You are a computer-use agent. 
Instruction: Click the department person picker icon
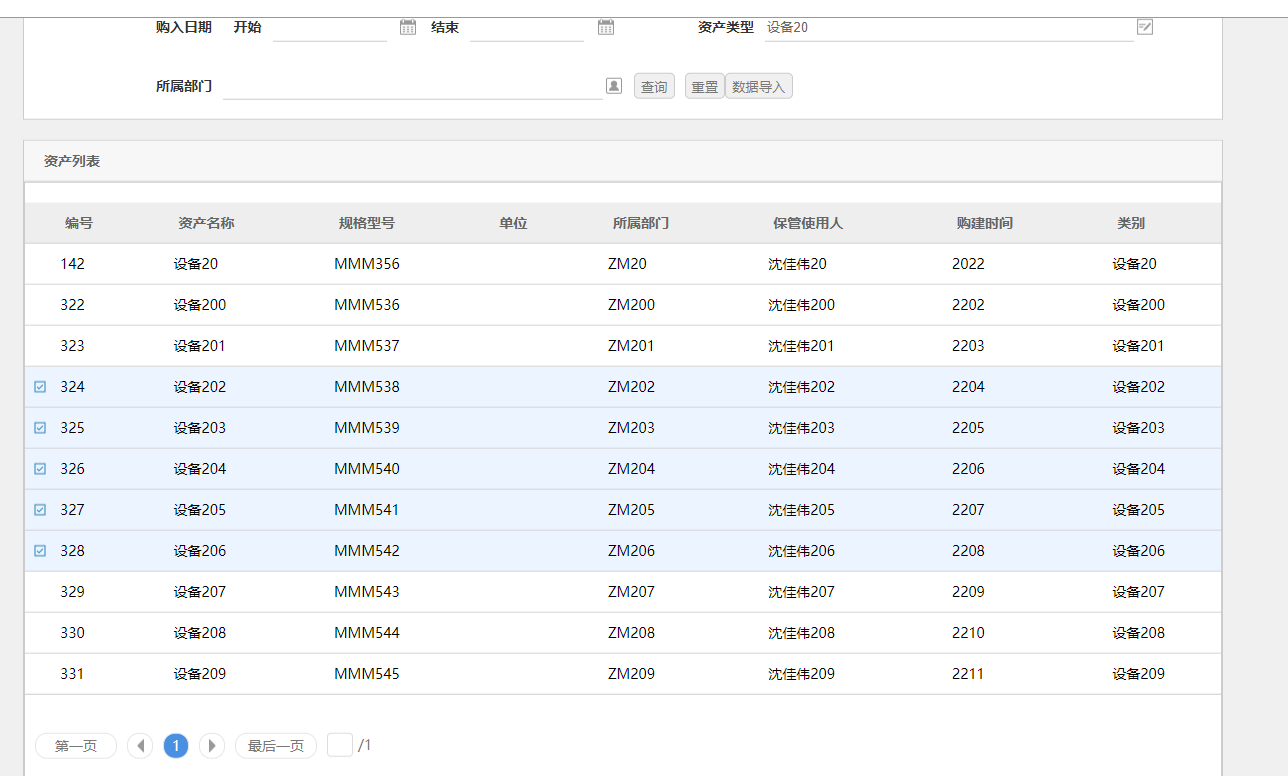[x=613, y=86]
